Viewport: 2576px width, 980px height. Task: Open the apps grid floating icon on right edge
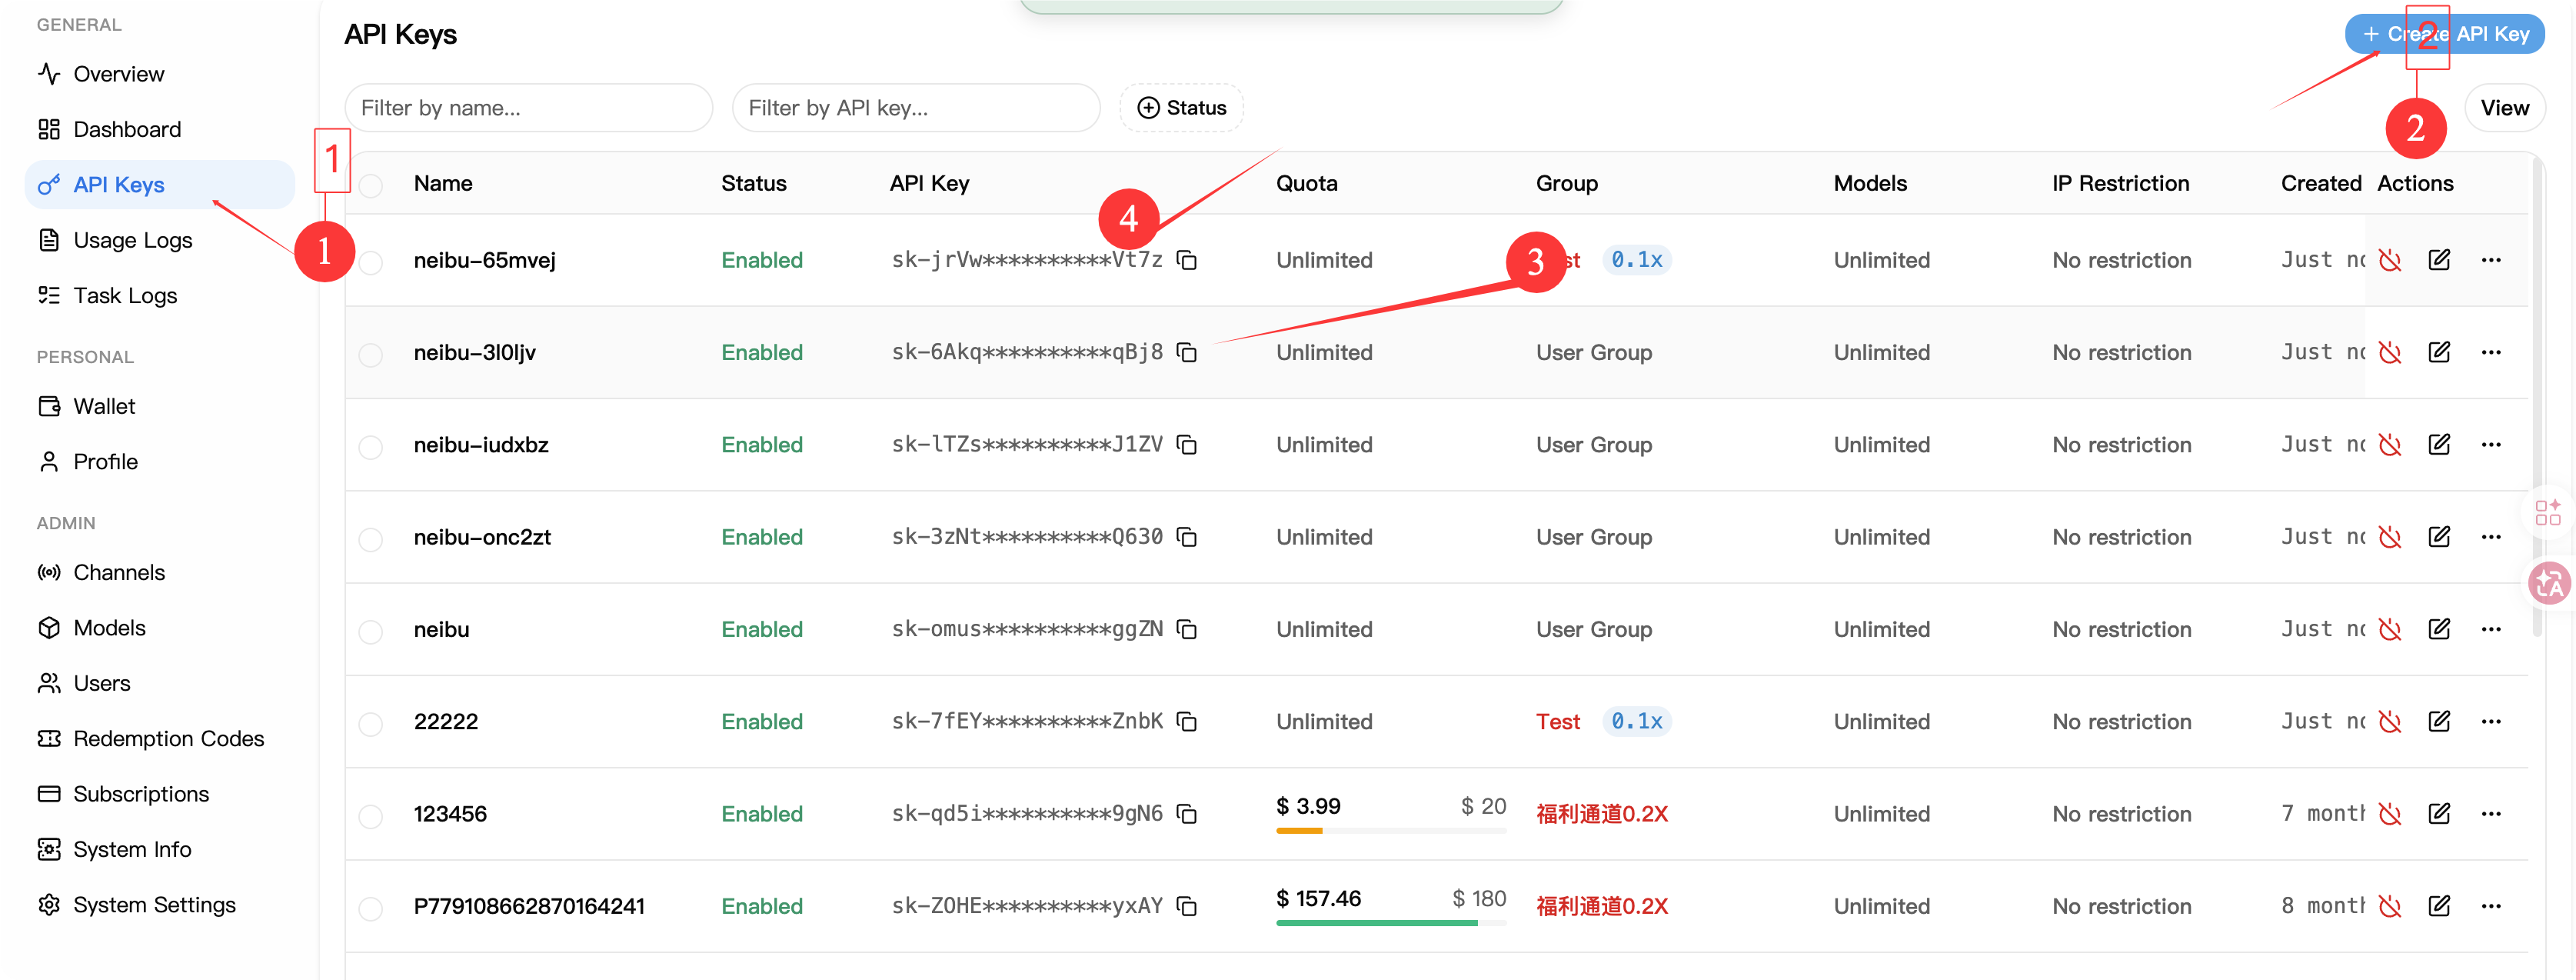point(2548,512)
